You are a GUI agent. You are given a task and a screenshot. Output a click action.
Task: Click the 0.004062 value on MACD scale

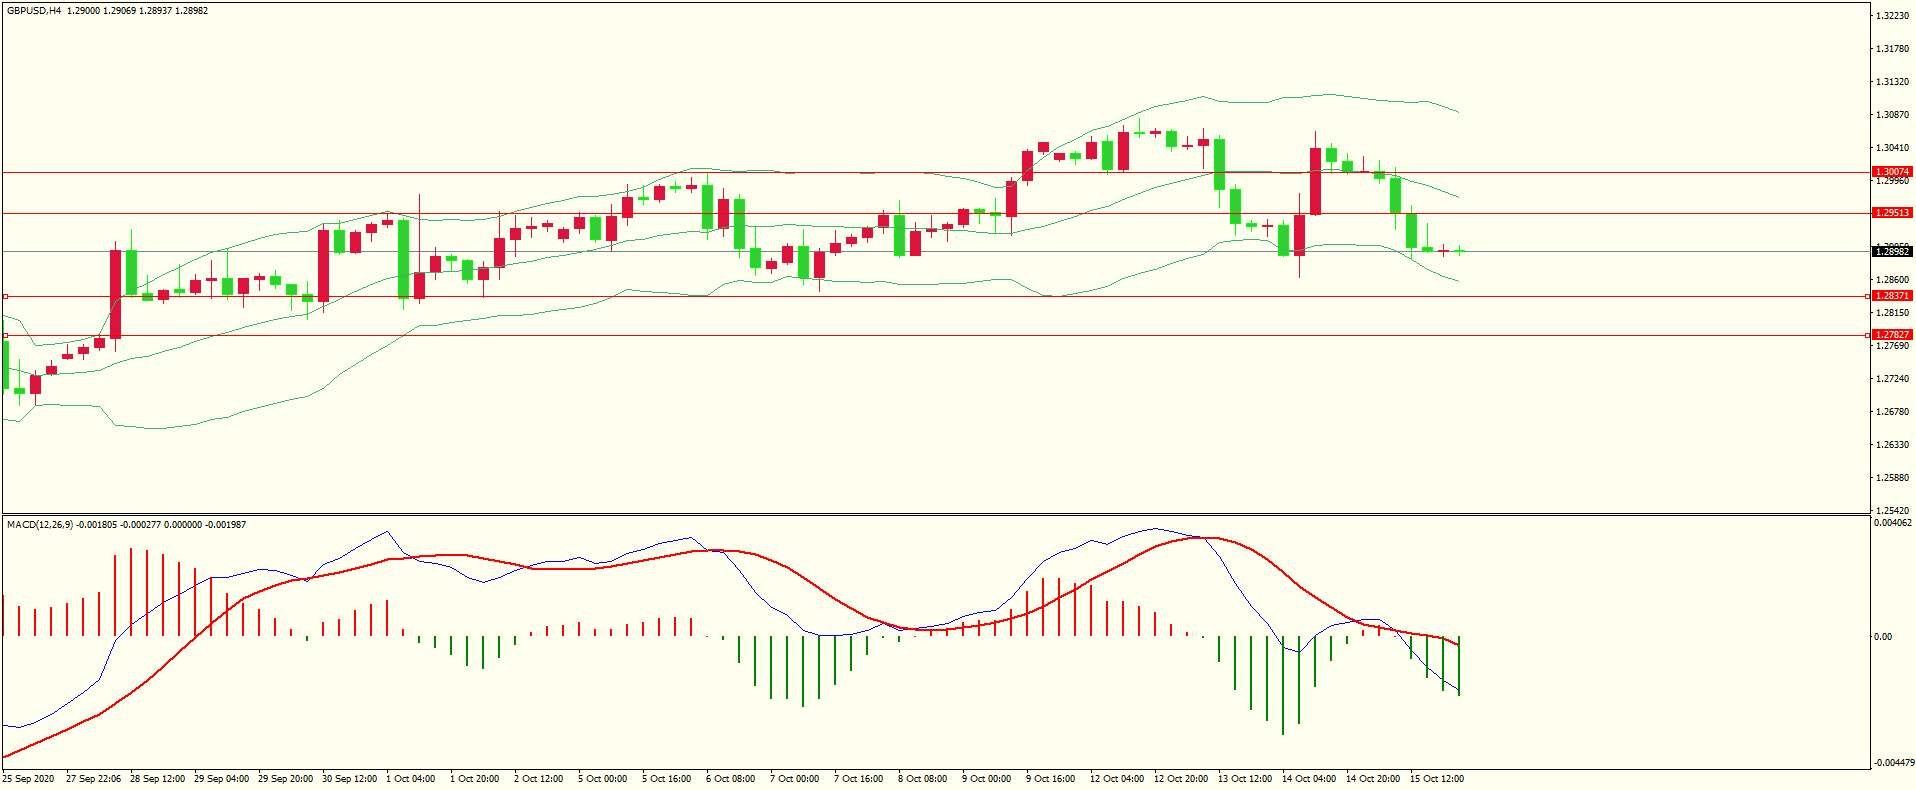click(x=1893, y=523)
